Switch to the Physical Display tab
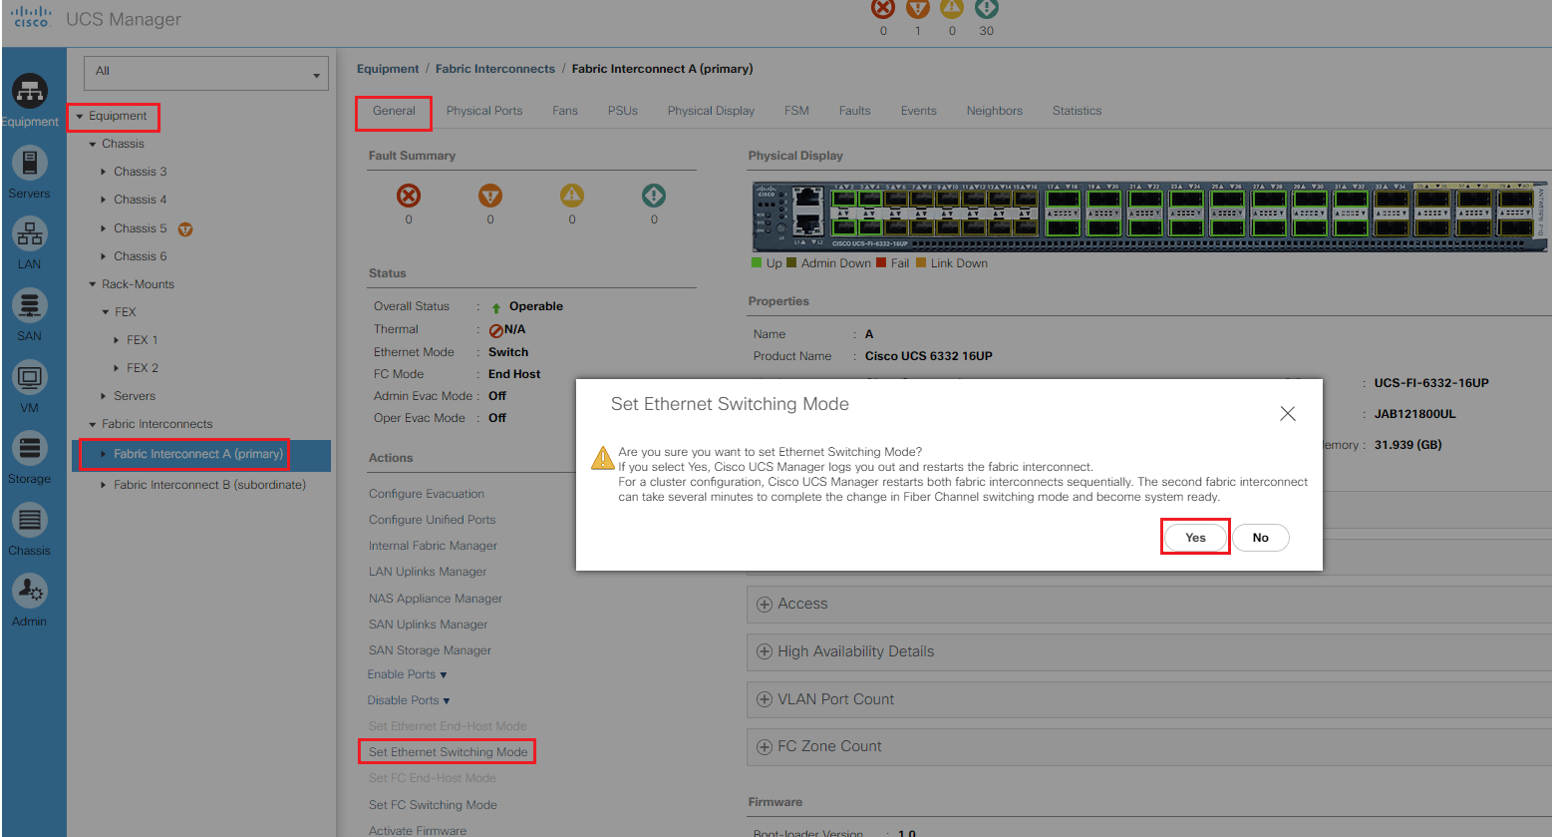 point(711,111)
